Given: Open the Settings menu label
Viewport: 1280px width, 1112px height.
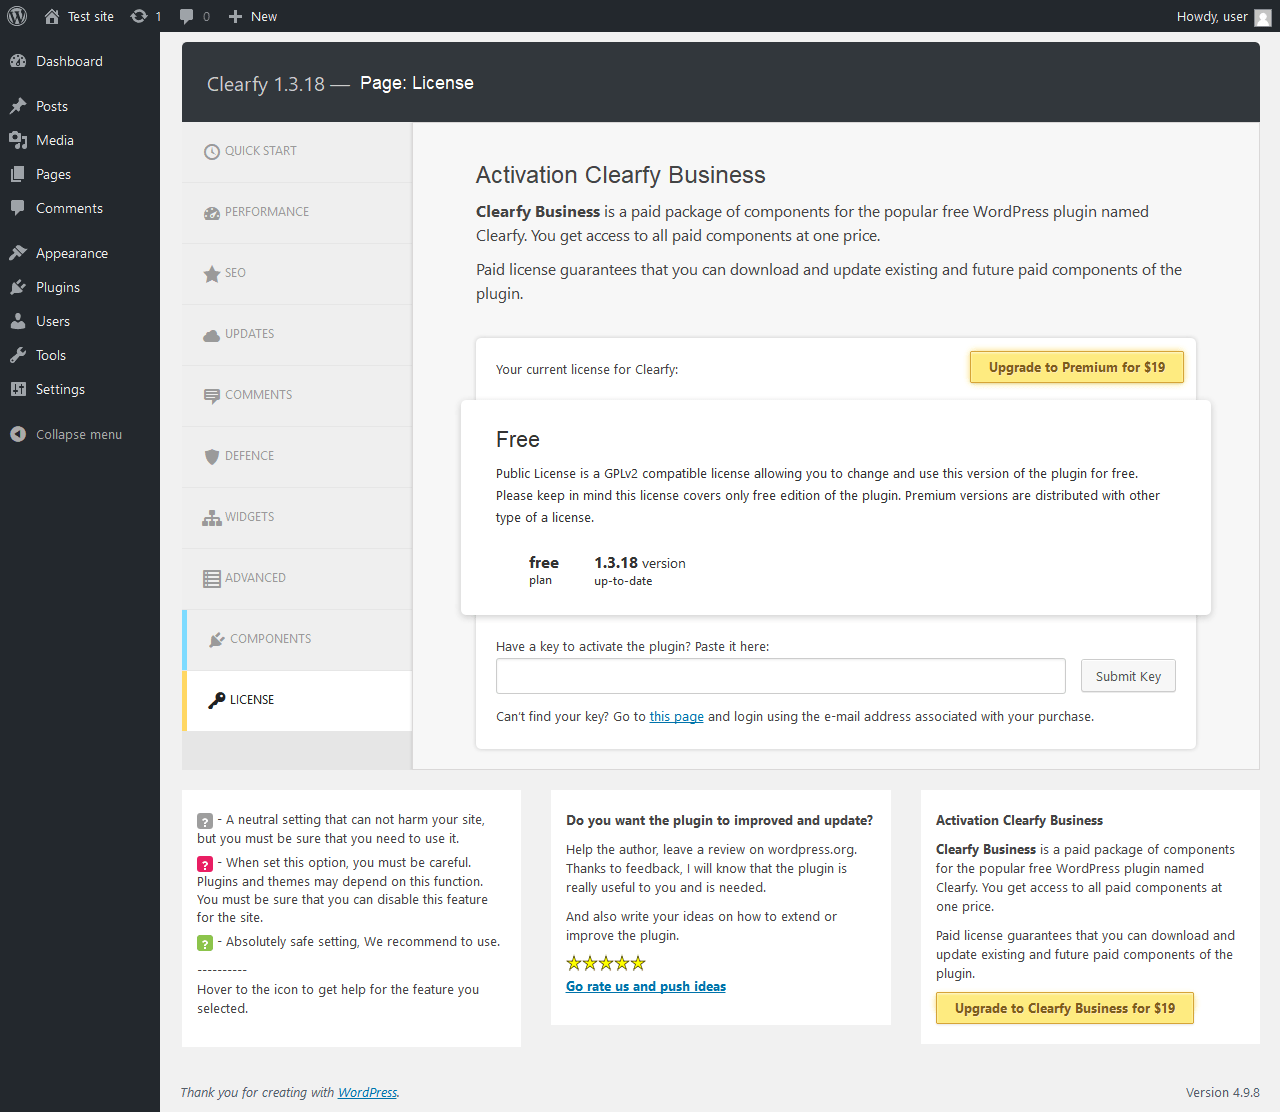Looking at the screenshot, I should (60, 389).
